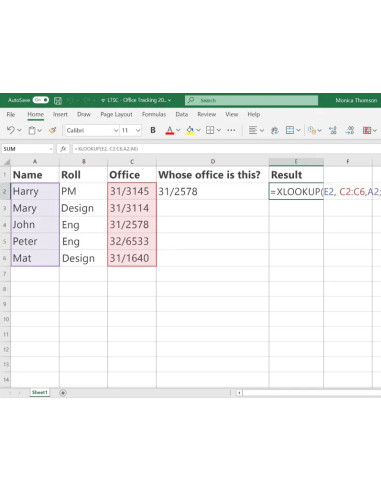Viewport: 381px width, 492px height.
Task: Switch to the Draw tab
Action: click(x=84, y=114)
